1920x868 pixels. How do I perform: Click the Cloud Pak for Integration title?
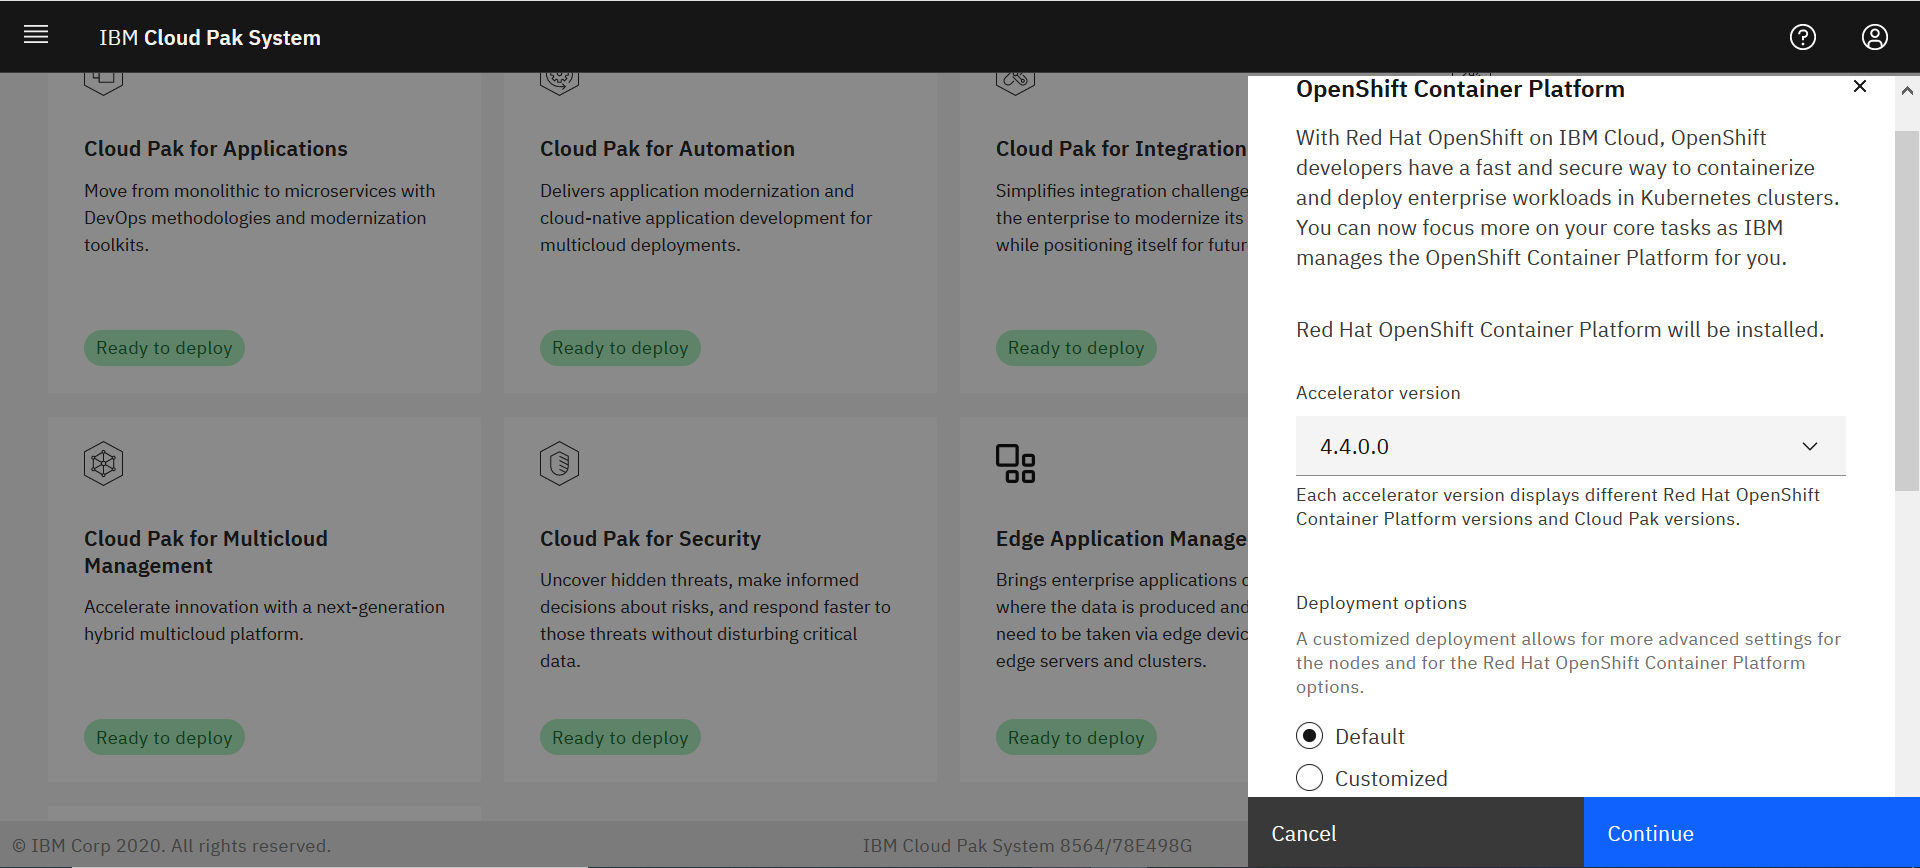[x=1120, y=149]
